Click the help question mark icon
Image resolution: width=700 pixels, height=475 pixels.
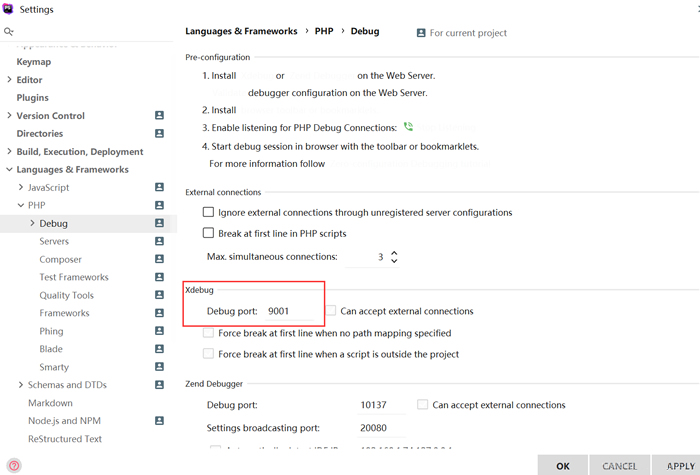(x=14, y=466)
